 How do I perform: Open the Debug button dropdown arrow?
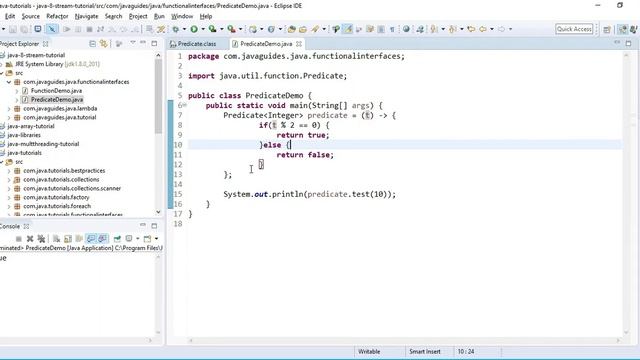click(x=184, y=29)
